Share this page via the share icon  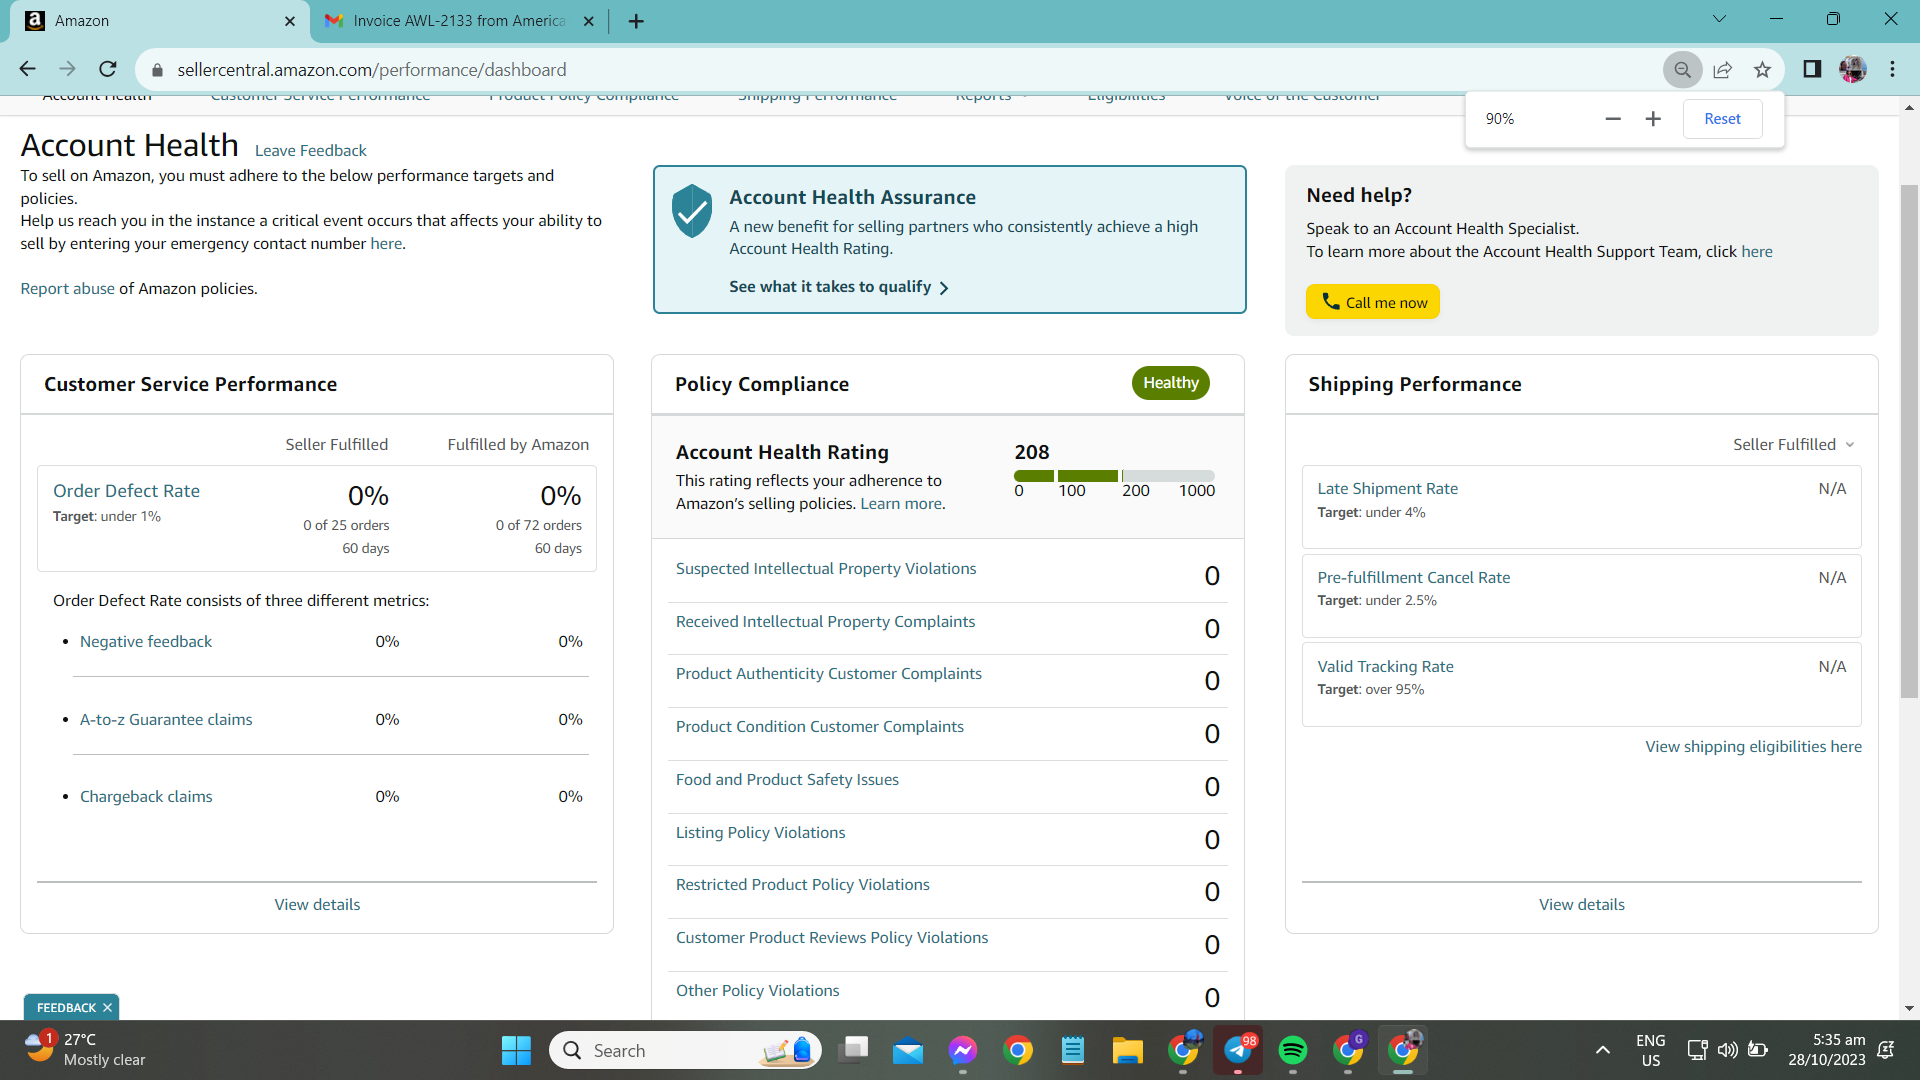pyautogui.click(x=1722, y=70)
